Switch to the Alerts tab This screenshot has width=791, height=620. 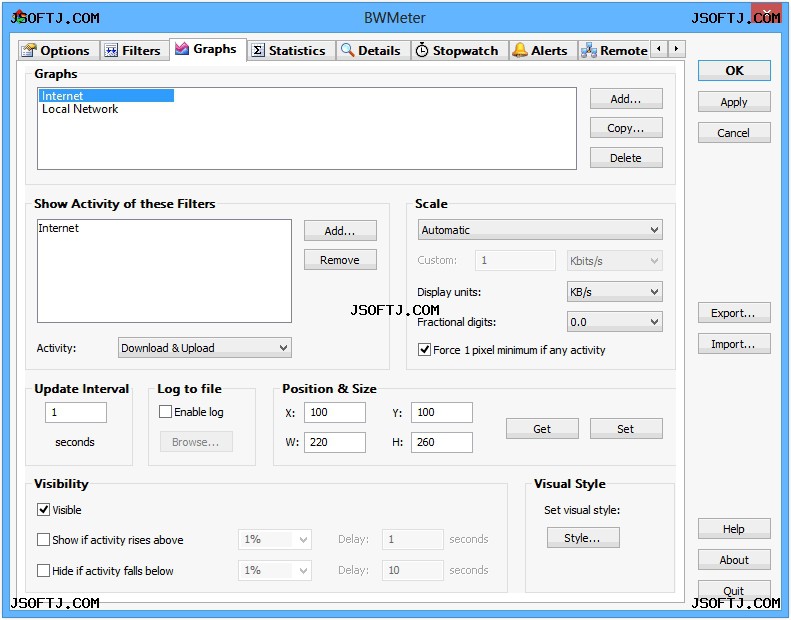tap(543, 50)
